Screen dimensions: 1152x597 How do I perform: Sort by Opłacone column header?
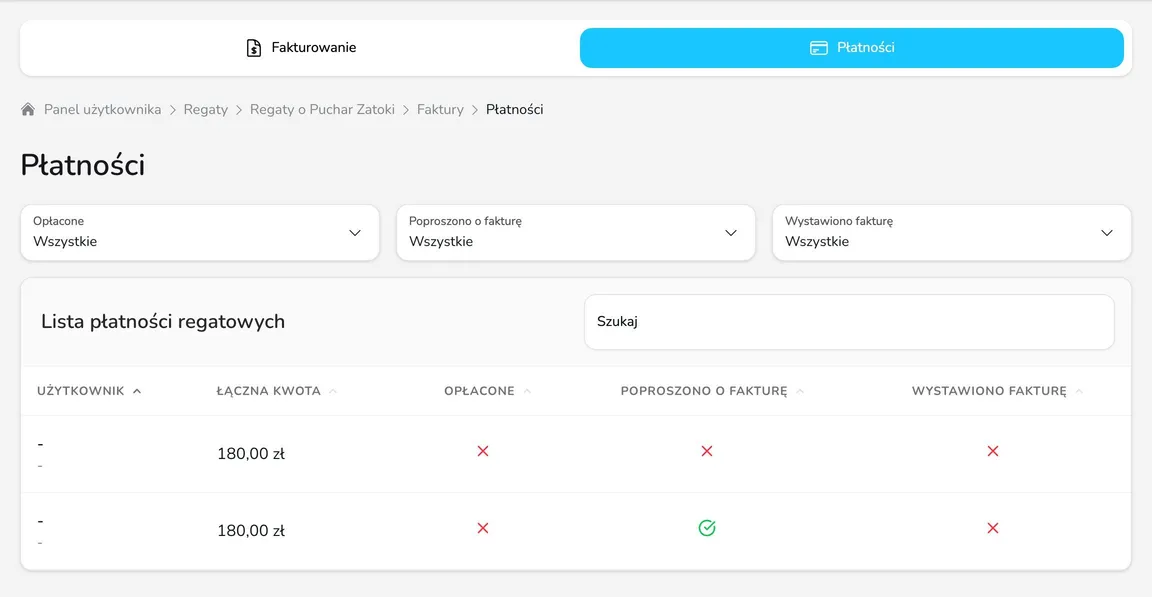[487, 391]
